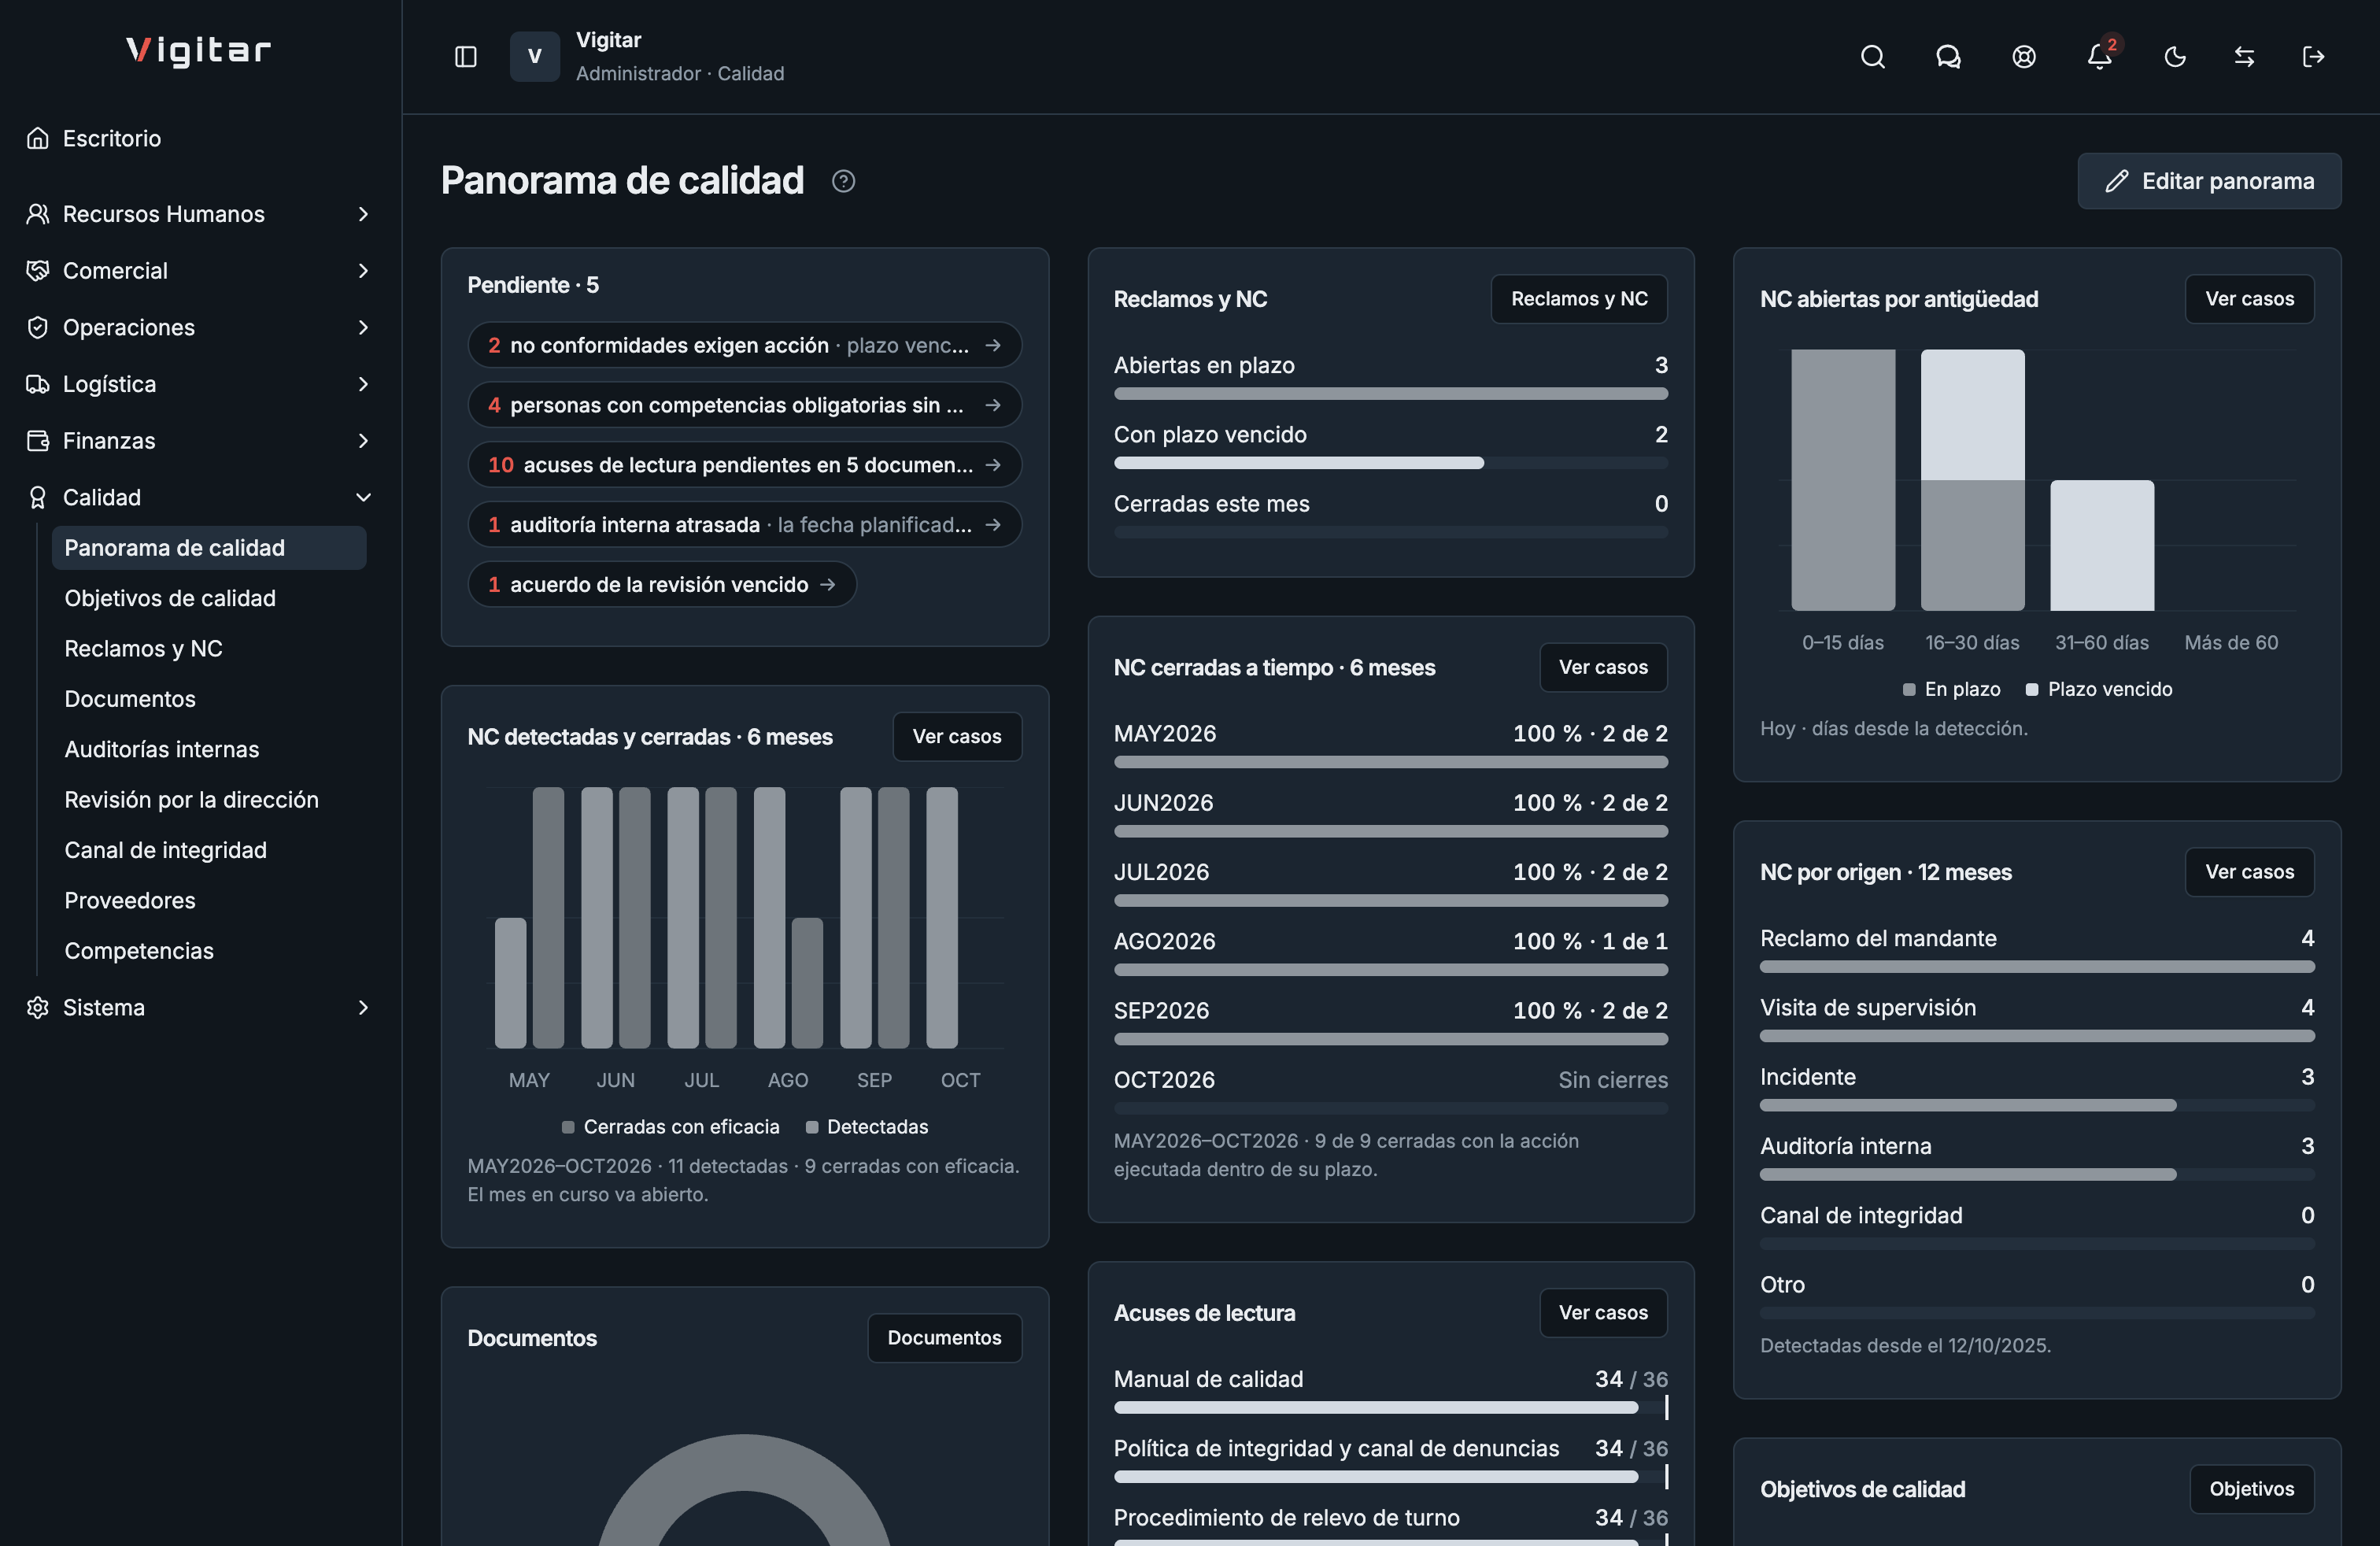The width and height of the screenshot is (2380, 1546).
Task: Open the search icon in header
Action: (1873, 57)
